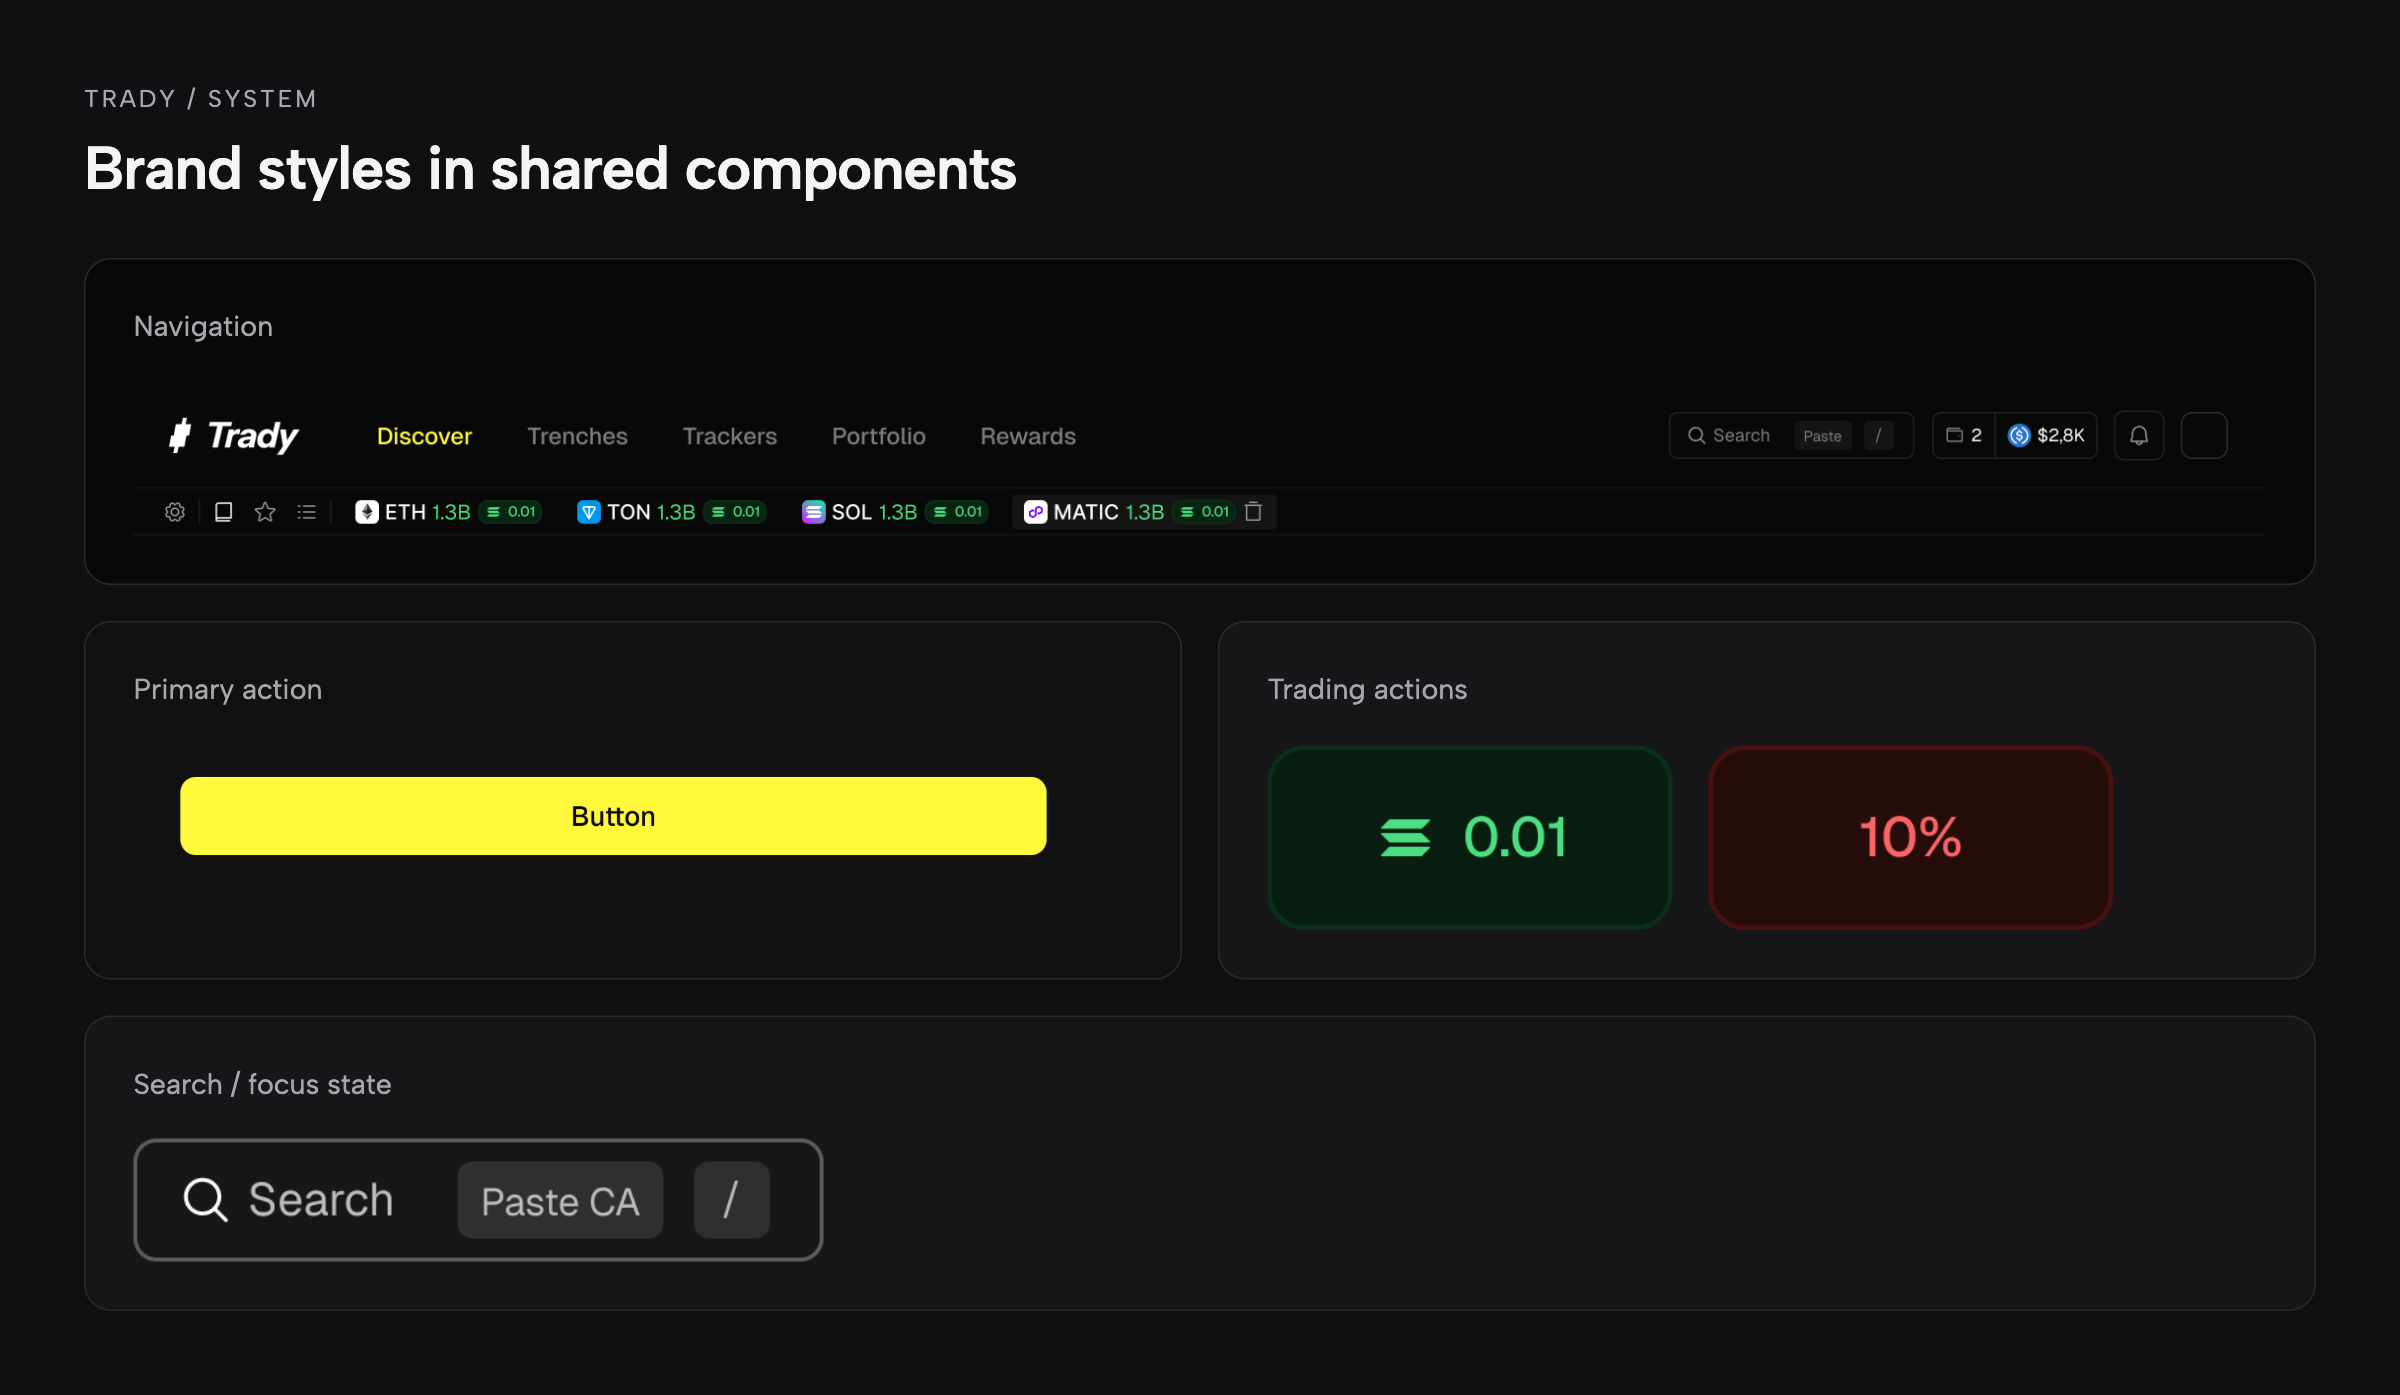
Task: Click the Ethereum coin icon
Action: pos(367,512)
